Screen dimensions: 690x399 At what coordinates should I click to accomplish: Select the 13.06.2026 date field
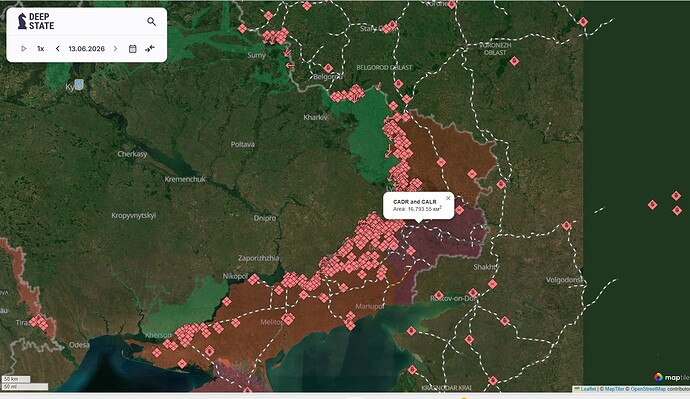click(x=87, y=48)
